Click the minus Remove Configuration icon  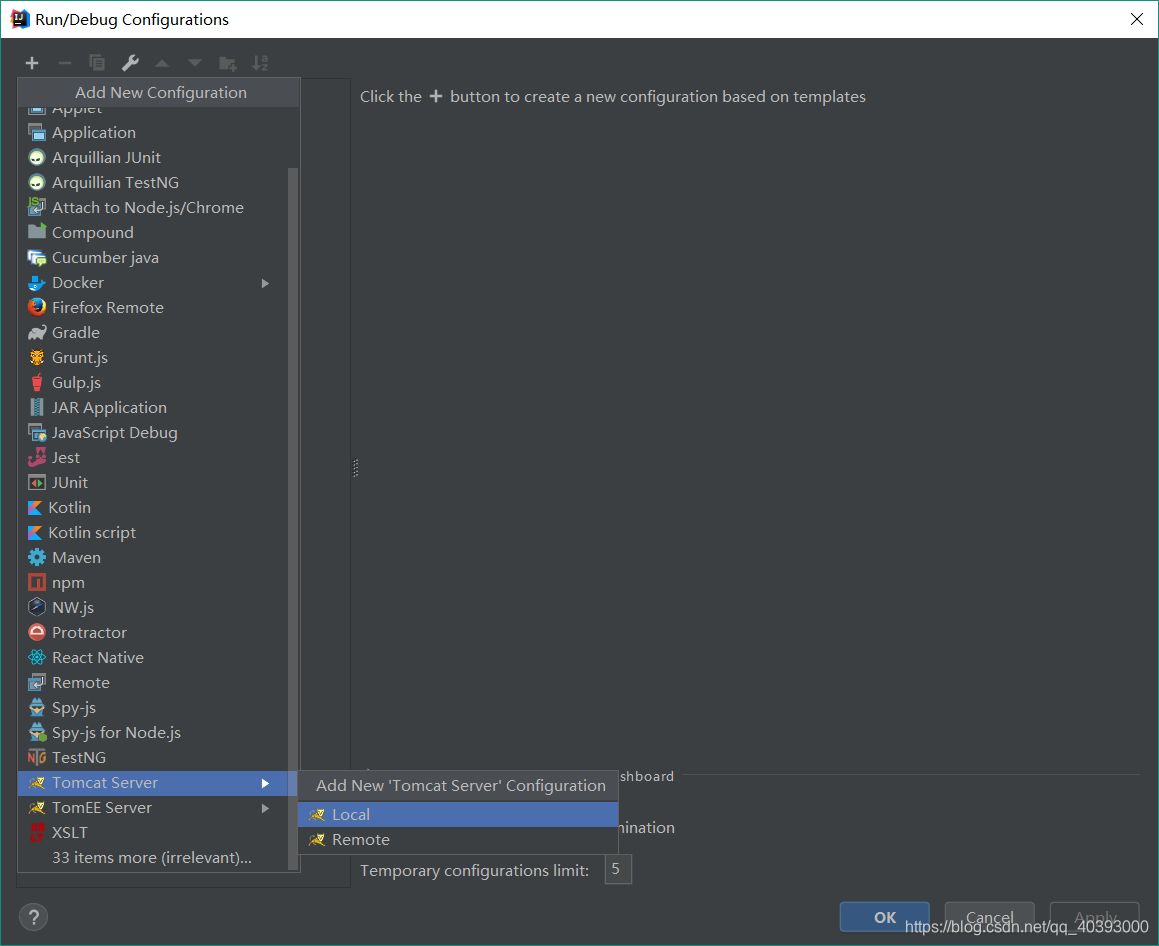64,64
